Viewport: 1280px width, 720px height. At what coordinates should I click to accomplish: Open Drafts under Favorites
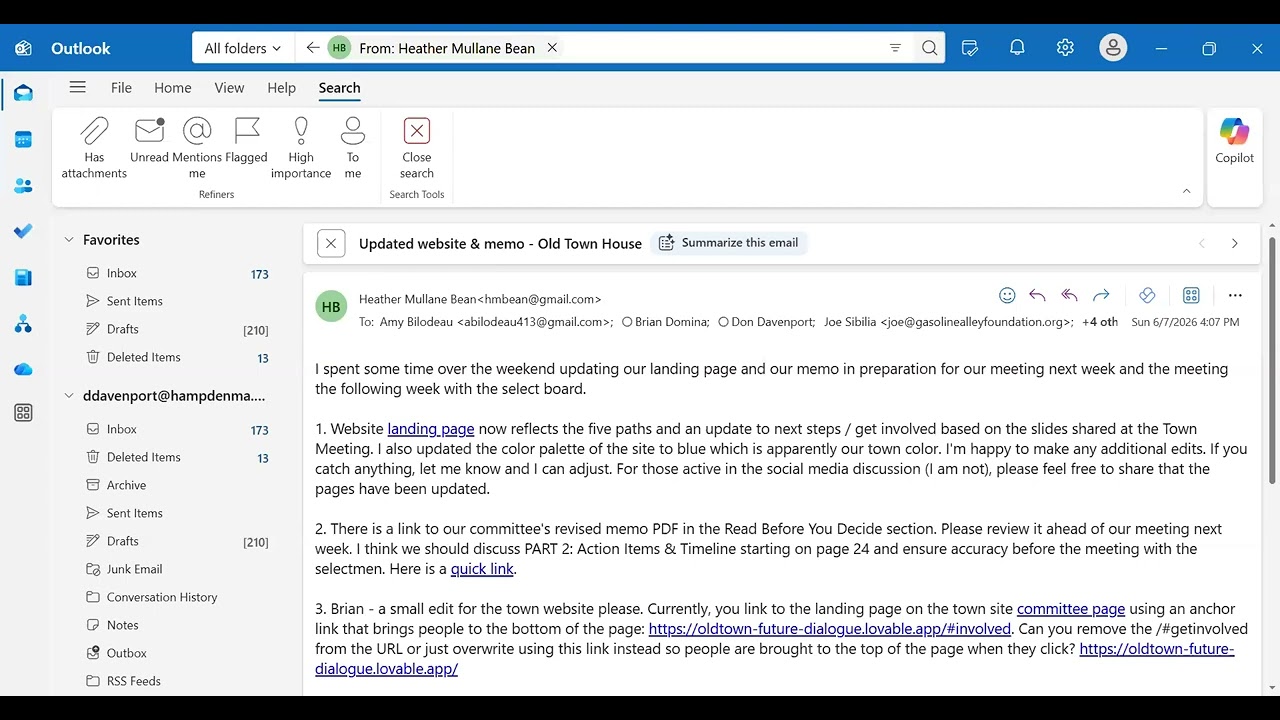pos(177,329)
